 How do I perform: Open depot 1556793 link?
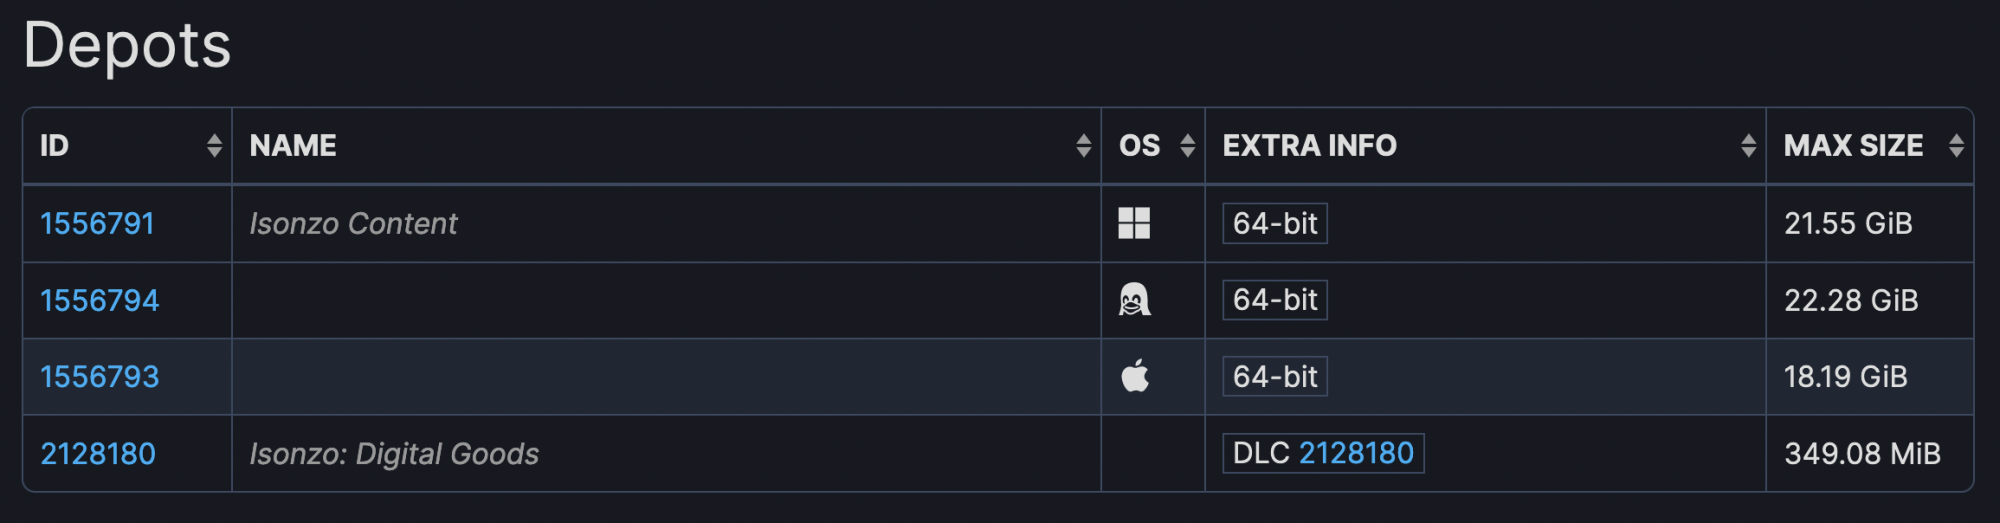point(99,376)
